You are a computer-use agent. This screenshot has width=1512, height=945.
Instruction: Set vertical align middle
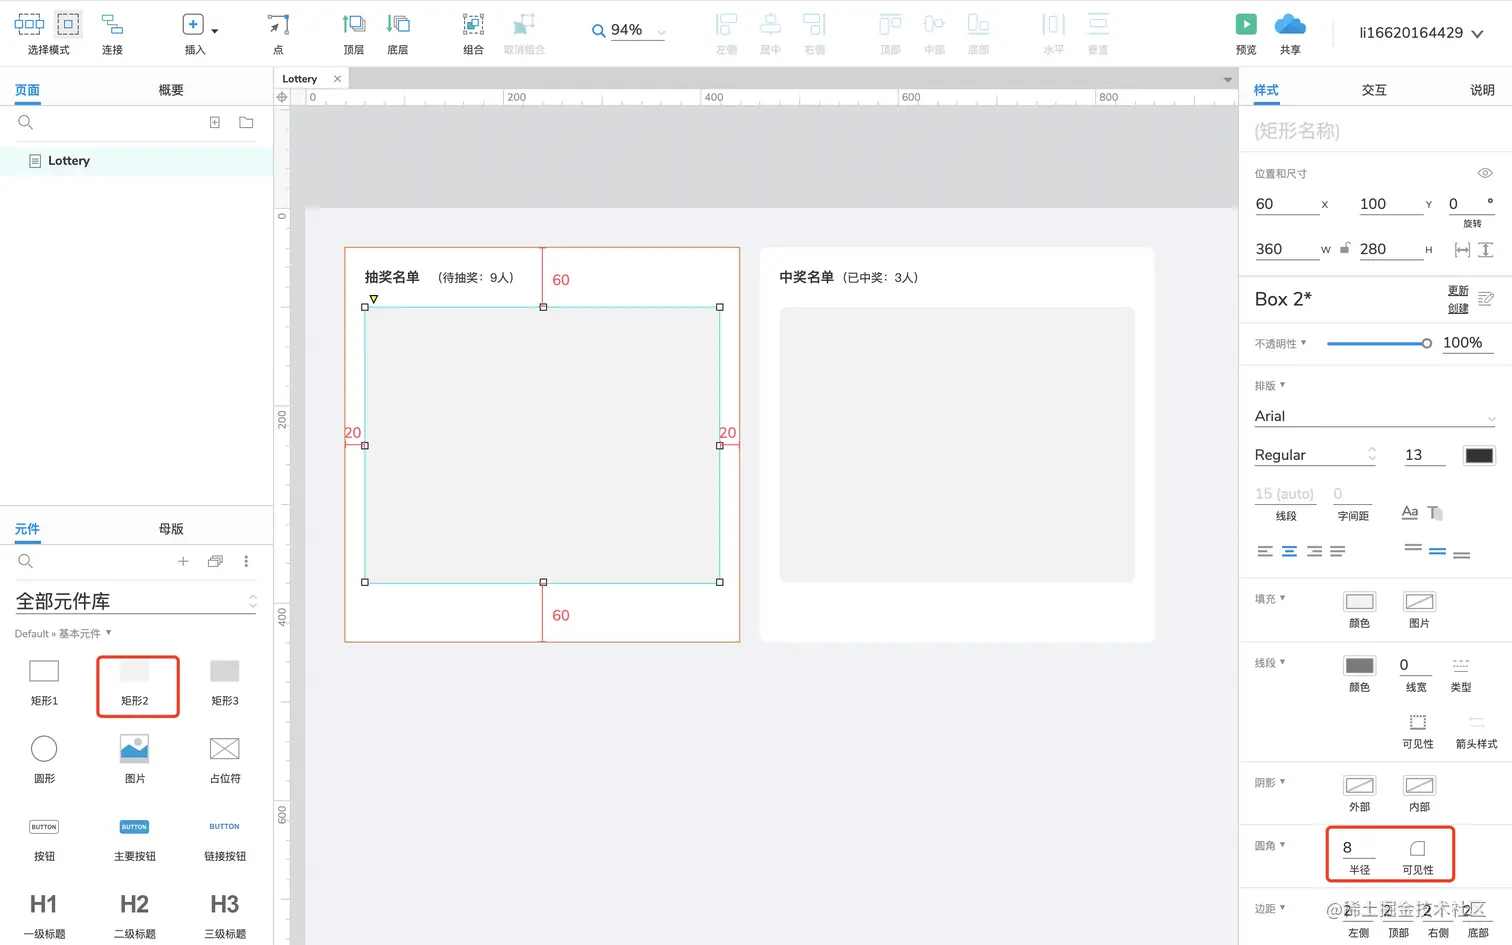pyautogui.click(x=1437, y=551)
